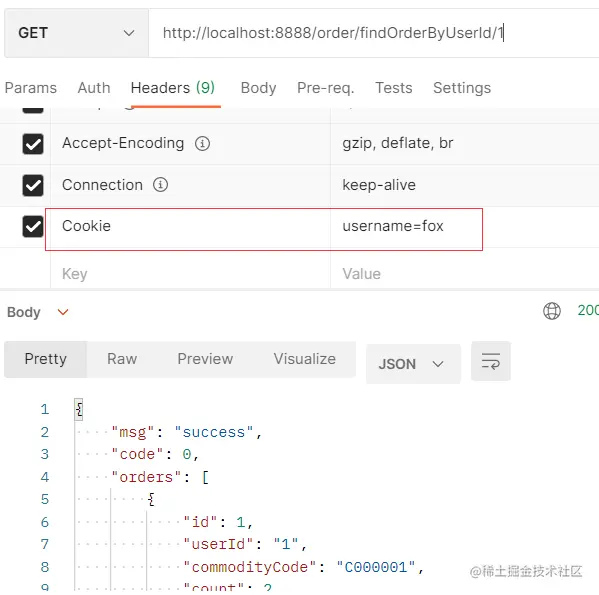Open the Settings tab

(462, 88)
